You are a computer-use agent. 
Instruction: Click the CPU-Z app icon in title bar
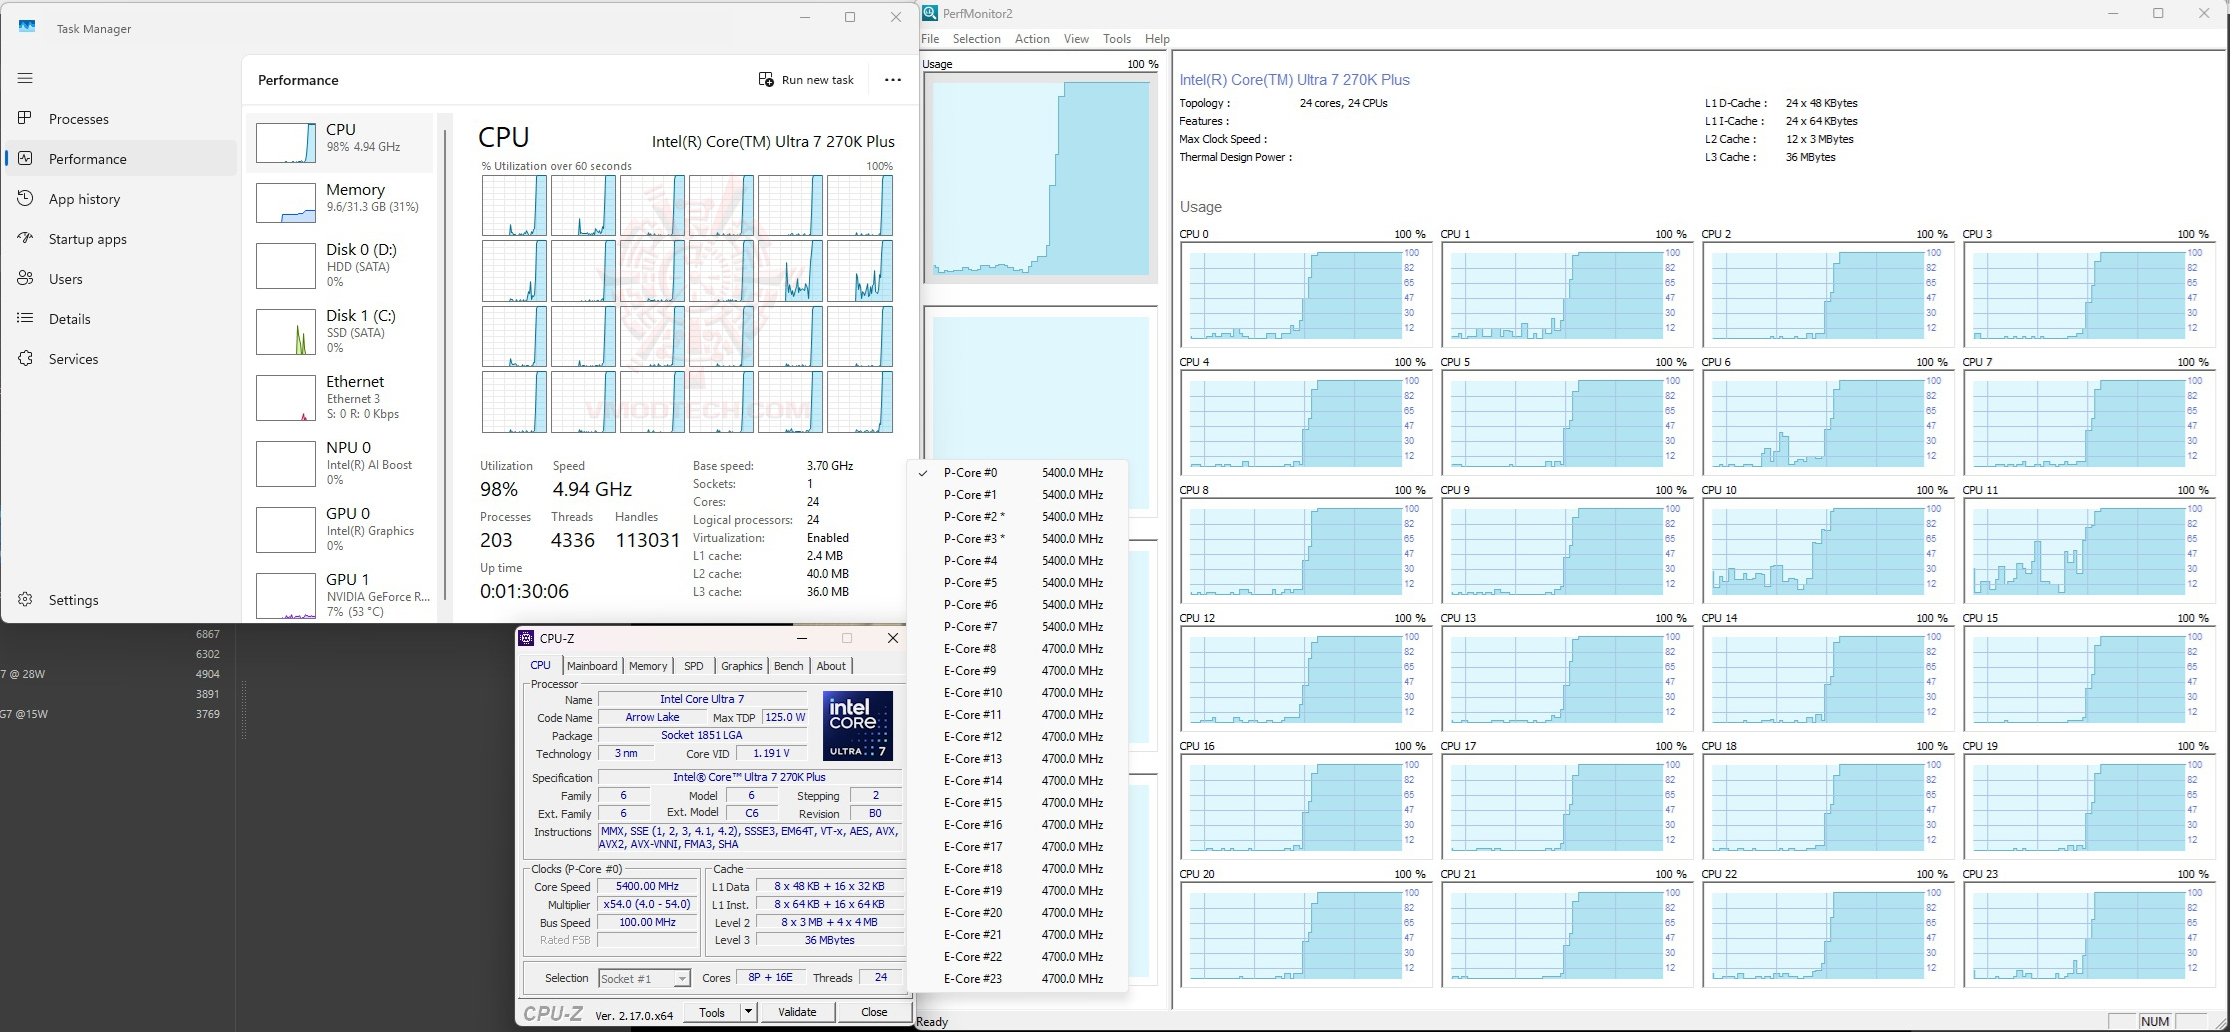pyautogui.click(x=527, y=638)
